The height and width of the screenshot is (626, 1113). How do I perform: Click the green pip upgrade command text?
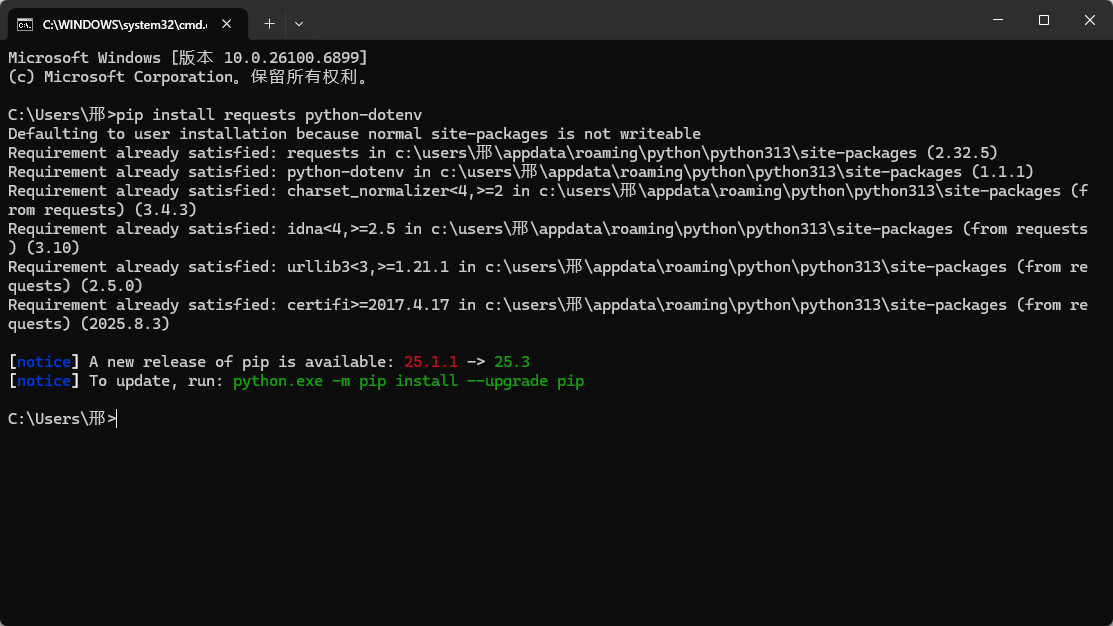(x=408, y=381)
